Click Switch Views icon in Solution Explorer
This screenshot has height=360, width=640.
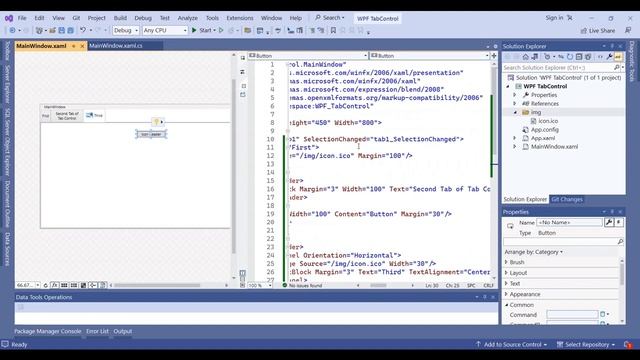535,57
